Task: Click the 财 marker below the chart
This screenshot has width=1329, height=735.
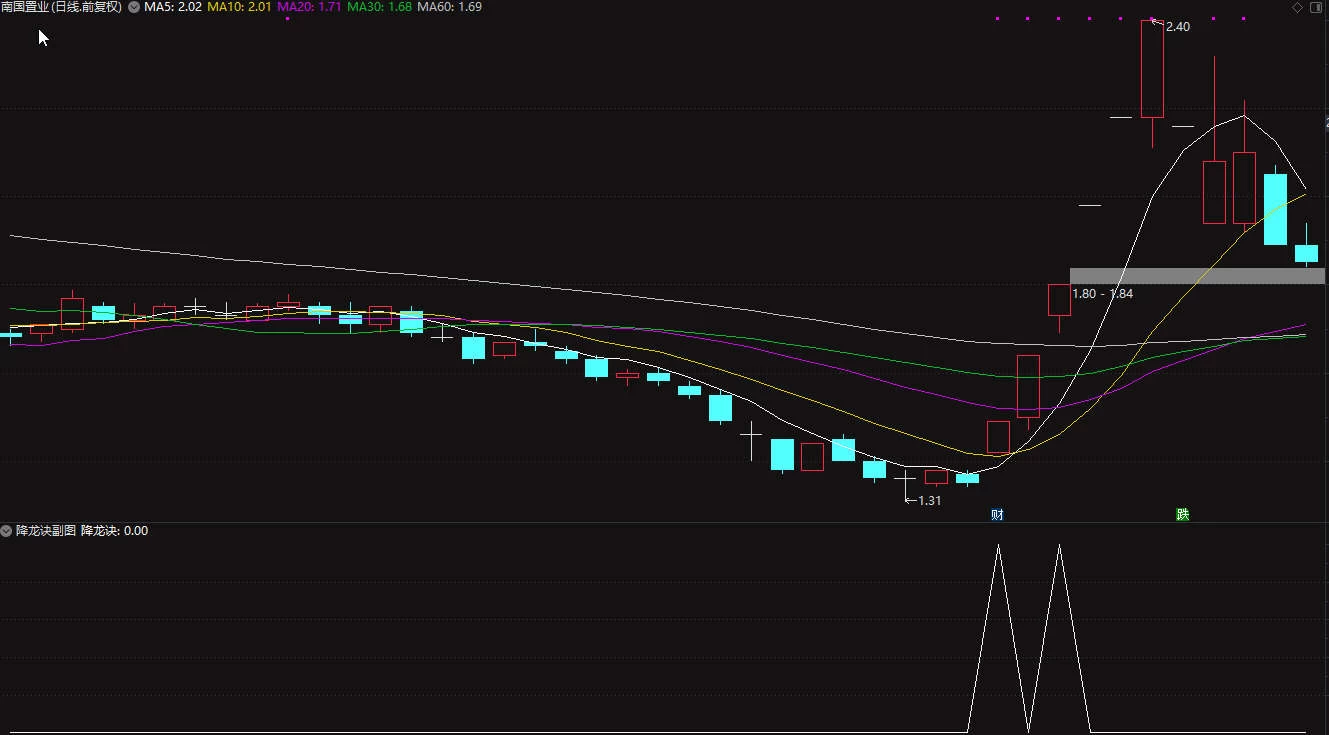Action: point(997,515)
